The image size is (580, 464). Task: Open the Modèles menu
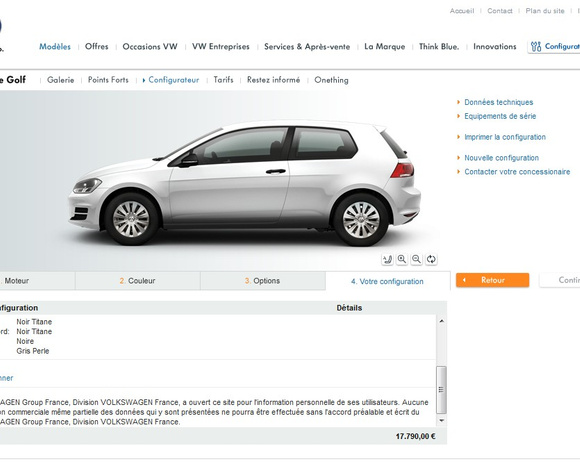coord(55,47)
